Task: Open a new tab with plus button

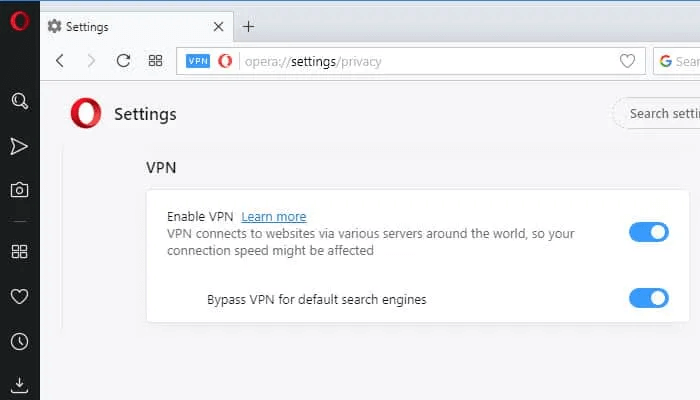Action: coord(249,27)
